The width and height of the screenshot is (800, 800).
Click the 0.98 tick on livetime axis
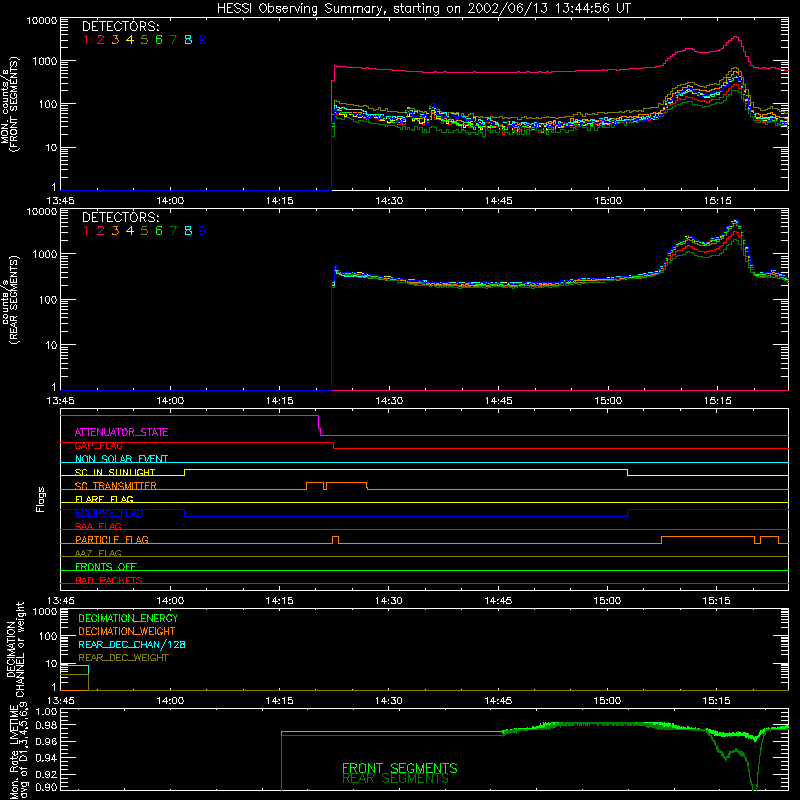(46, 725)
